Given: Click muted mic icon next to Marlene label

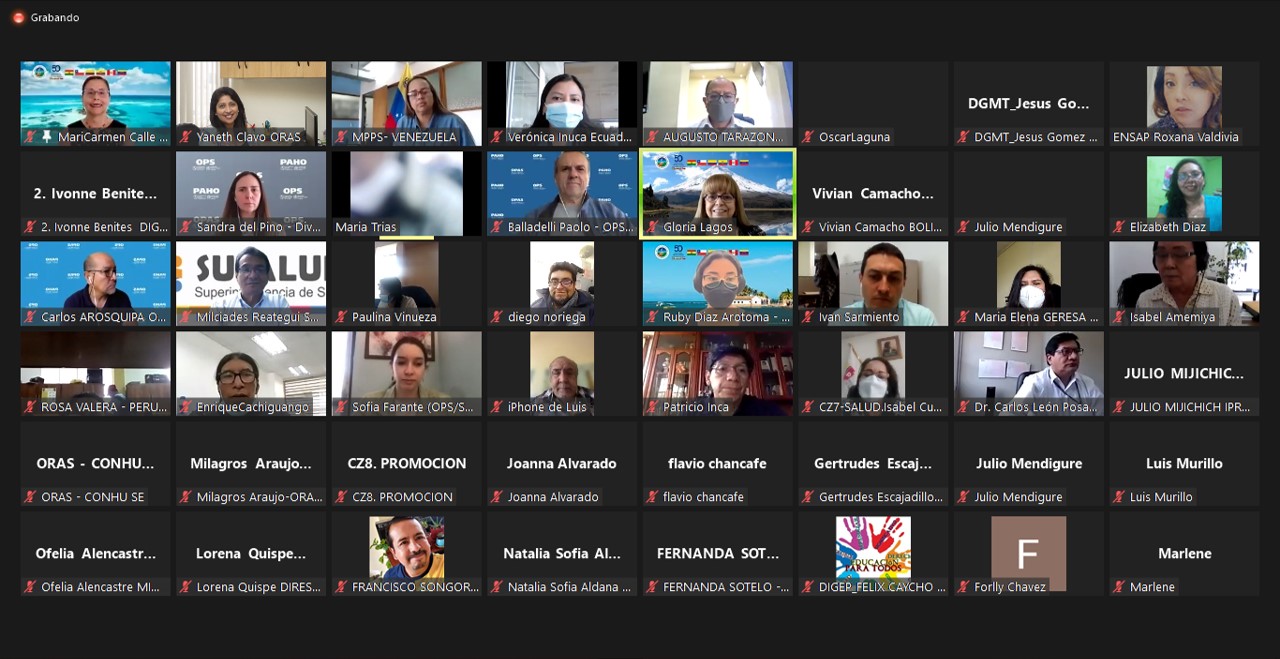Looking at the screenshot, I should click(1118, 587).
